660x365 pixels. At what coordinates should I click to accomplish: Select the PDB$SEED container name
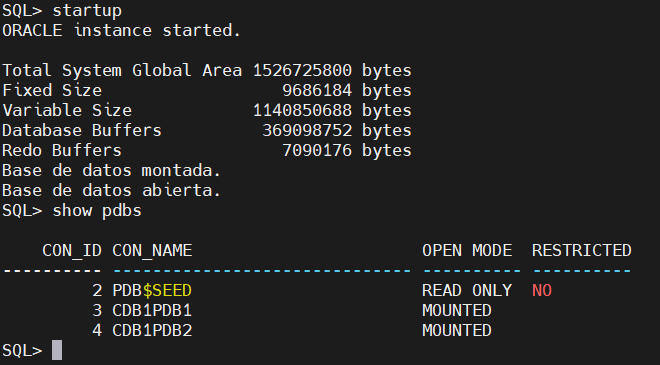click(152, 290)
